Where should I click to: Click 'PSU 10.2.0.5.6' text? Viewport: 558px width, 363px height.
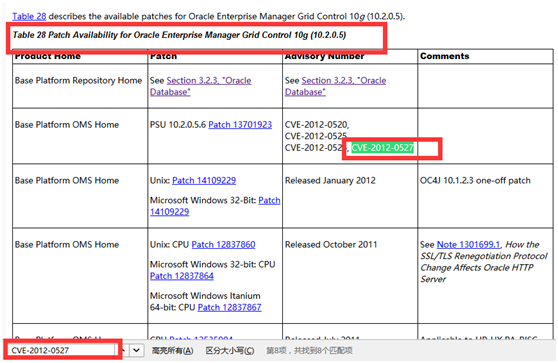pyautogui.click(x=178, y=125)
